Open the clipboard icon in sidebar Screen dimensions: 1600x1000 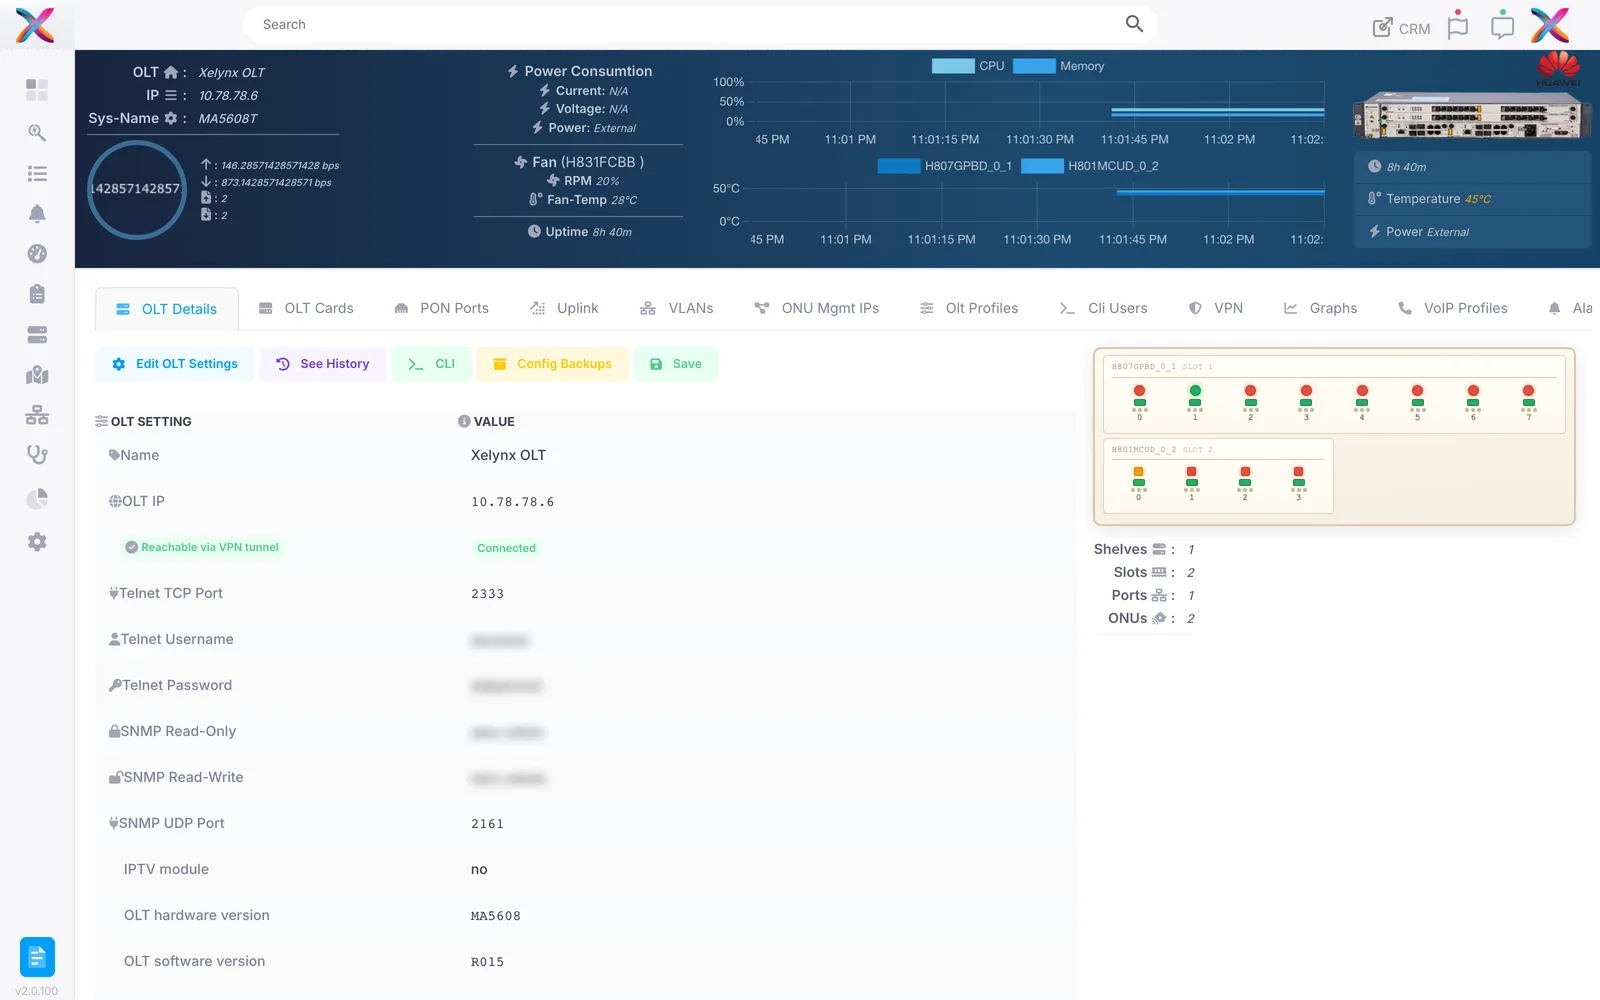[37, 294]
